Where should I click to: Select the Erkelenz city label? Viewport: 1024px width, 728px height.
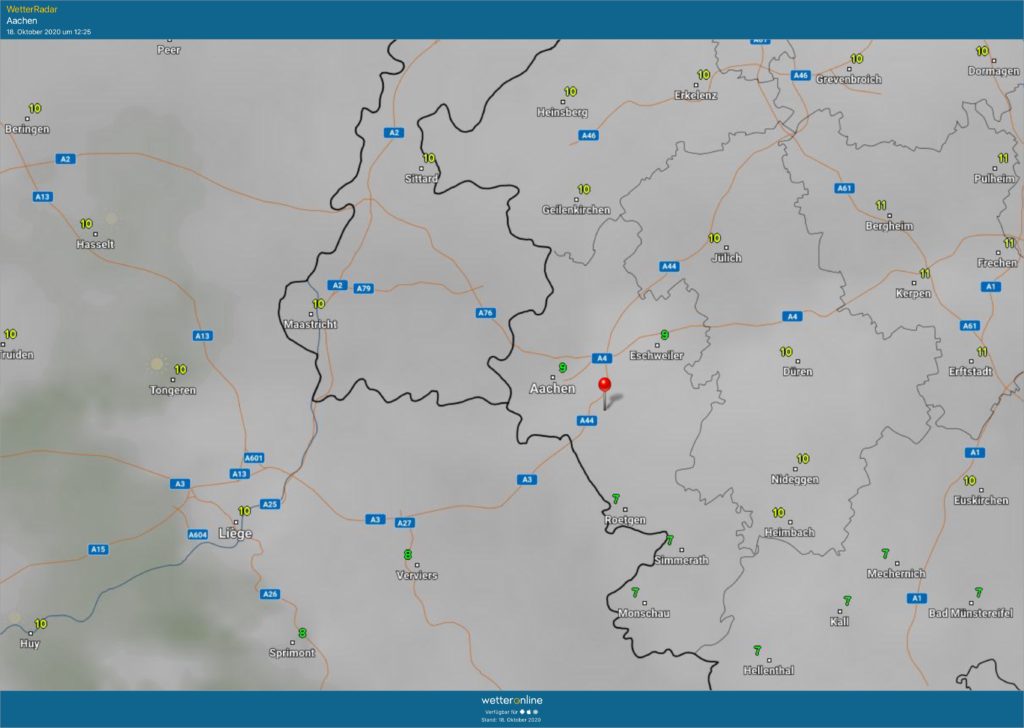pos(696,95)
